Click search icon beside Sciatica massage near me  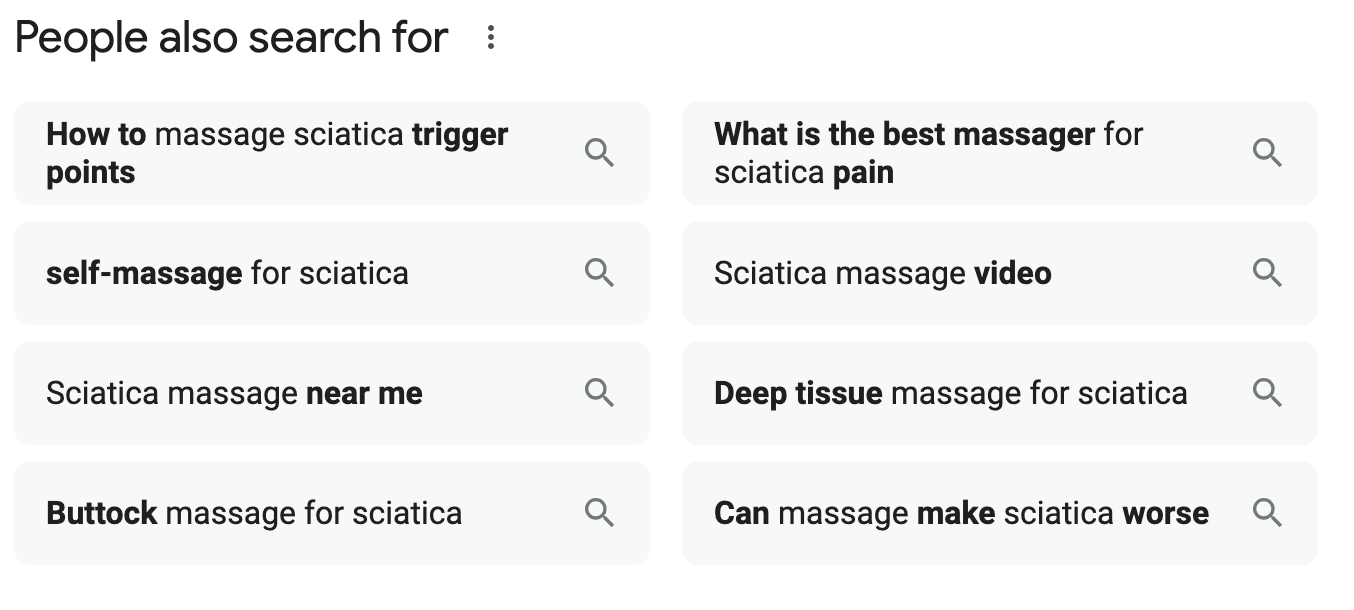click(599, 393)
